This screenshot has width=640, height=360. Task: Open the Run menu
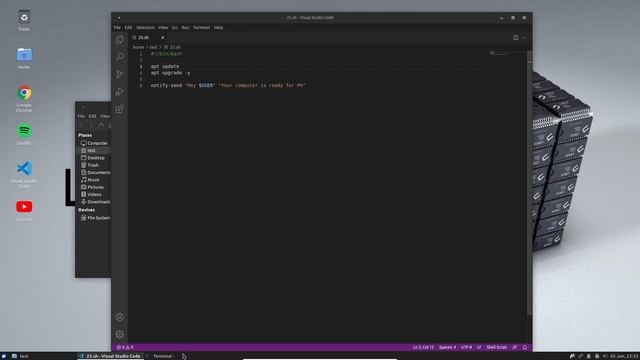tap(185, 27)
